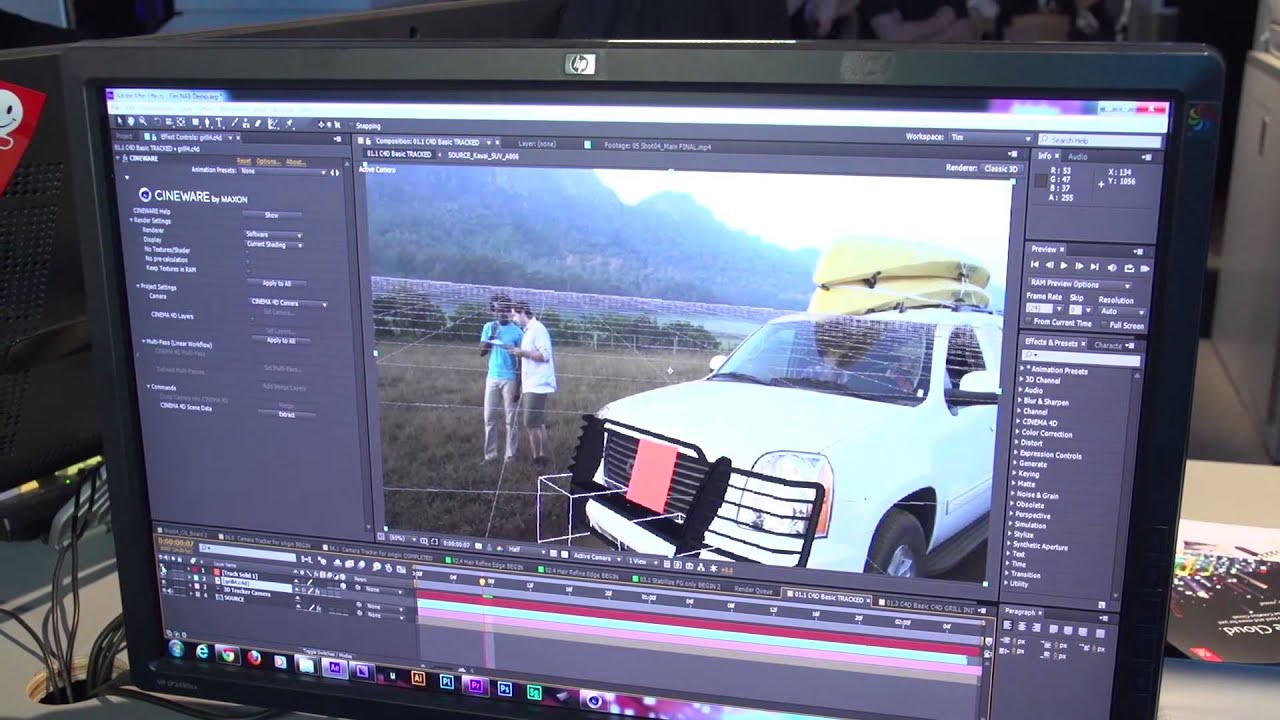Select the Eraser tool

(258, 123)
